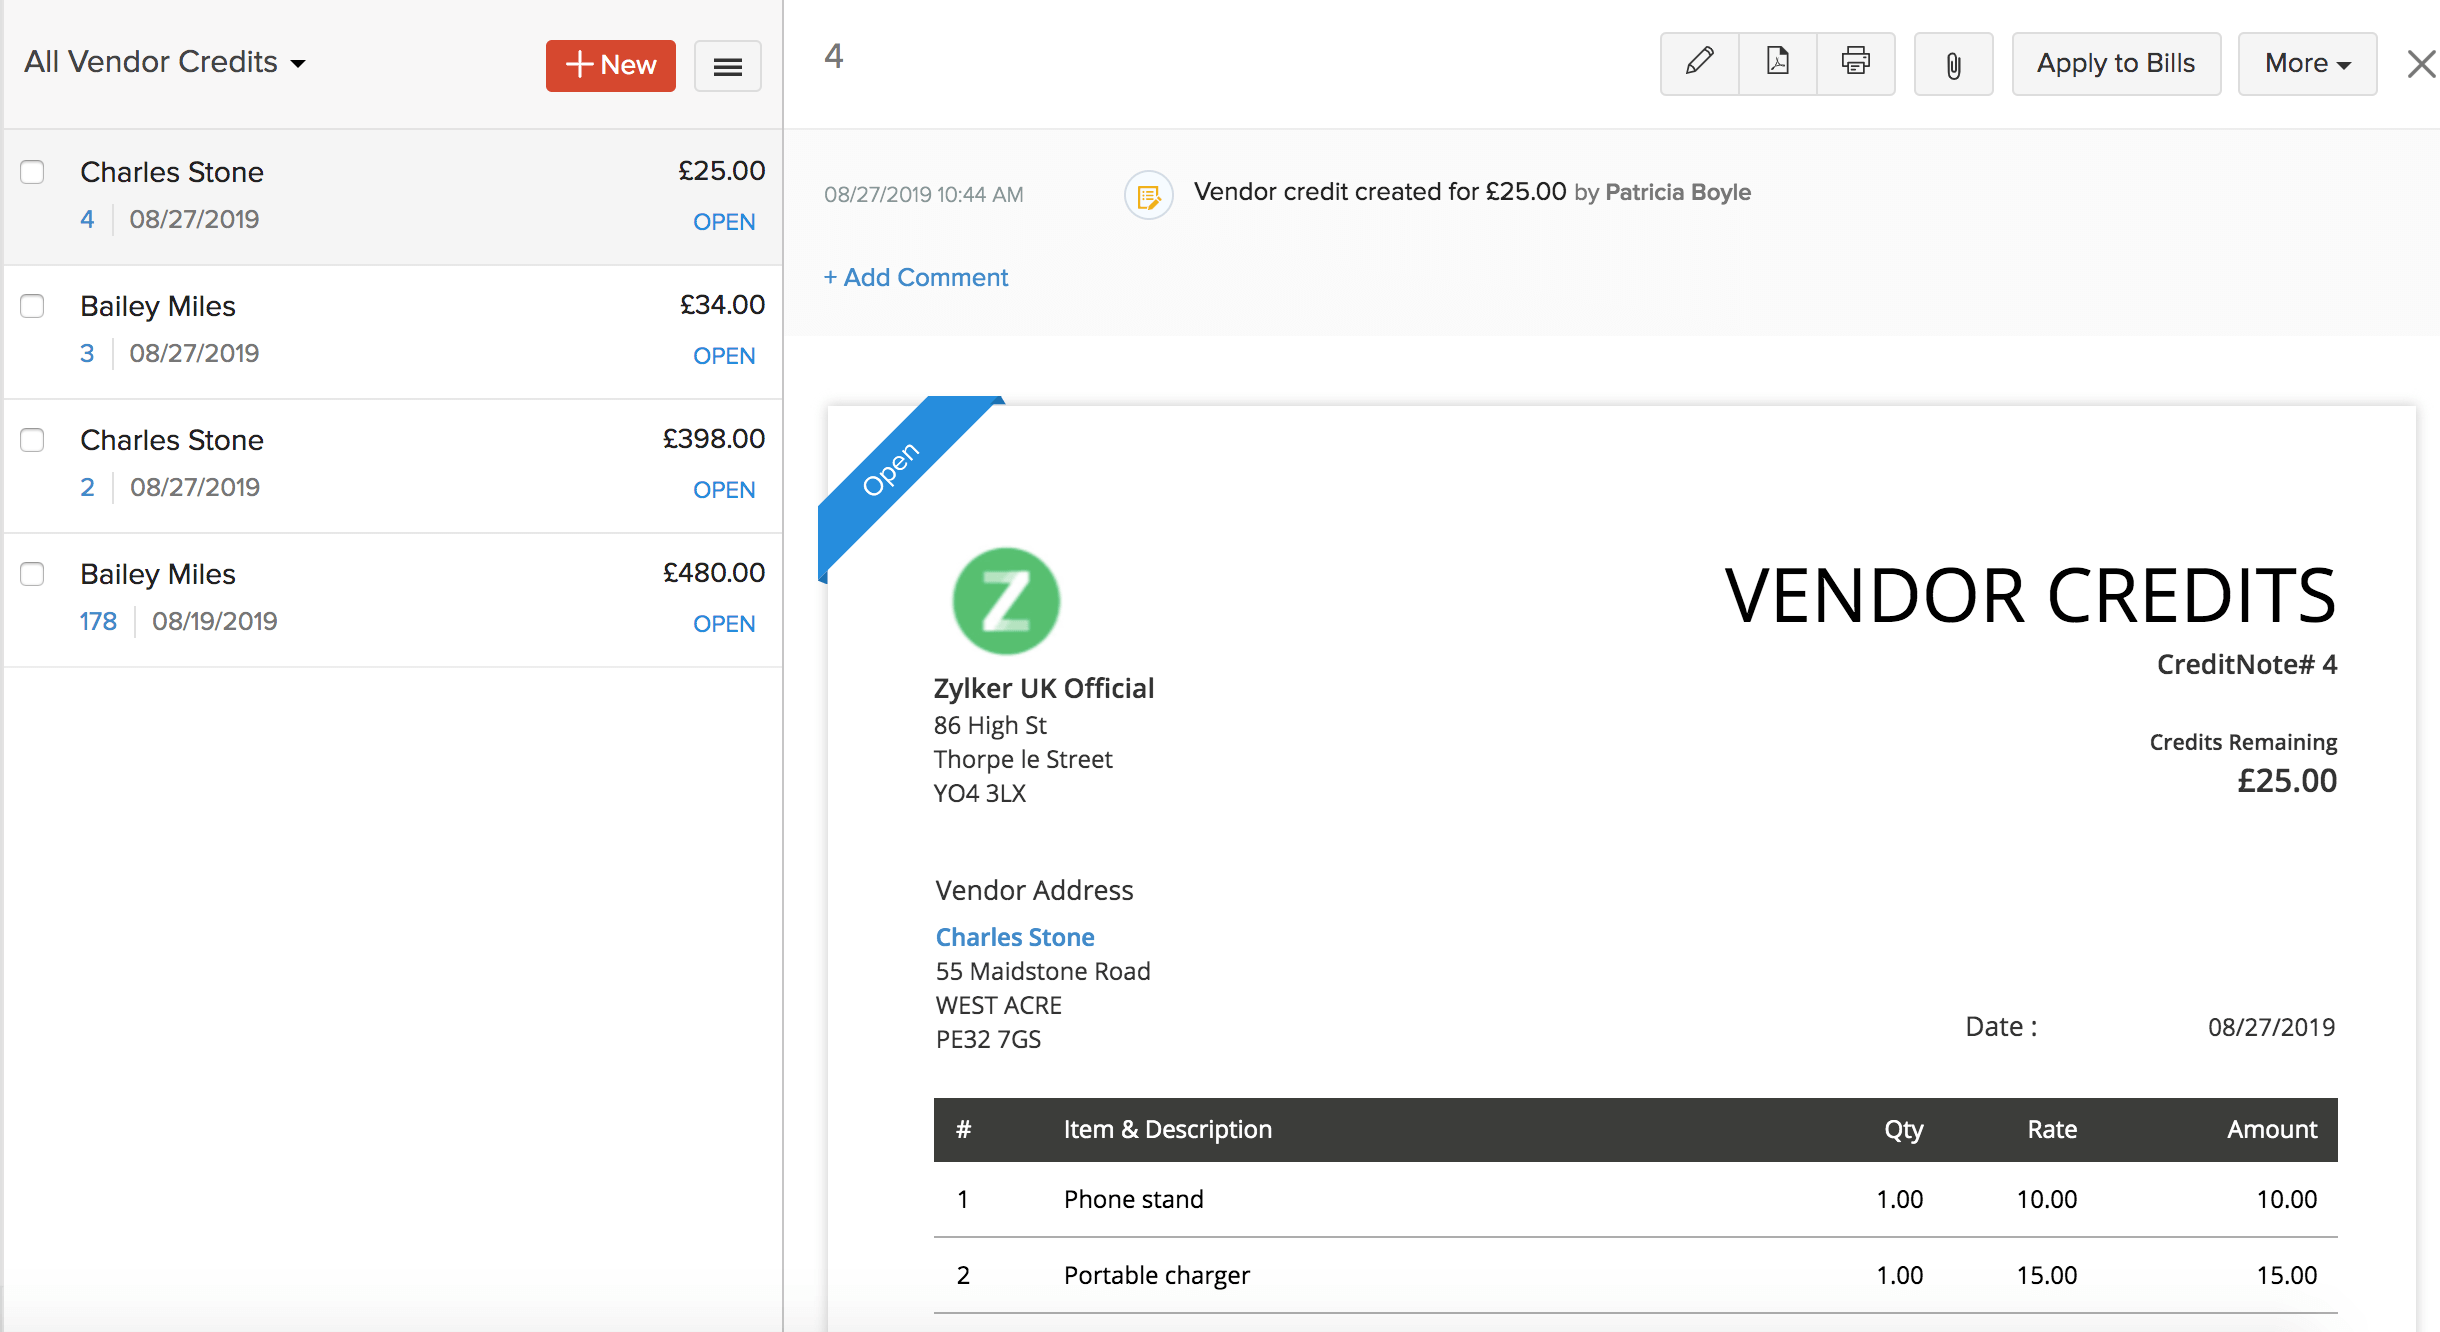
Task: Check the Charles Stone £398.00 entry
Action: (x=33, y=440)
